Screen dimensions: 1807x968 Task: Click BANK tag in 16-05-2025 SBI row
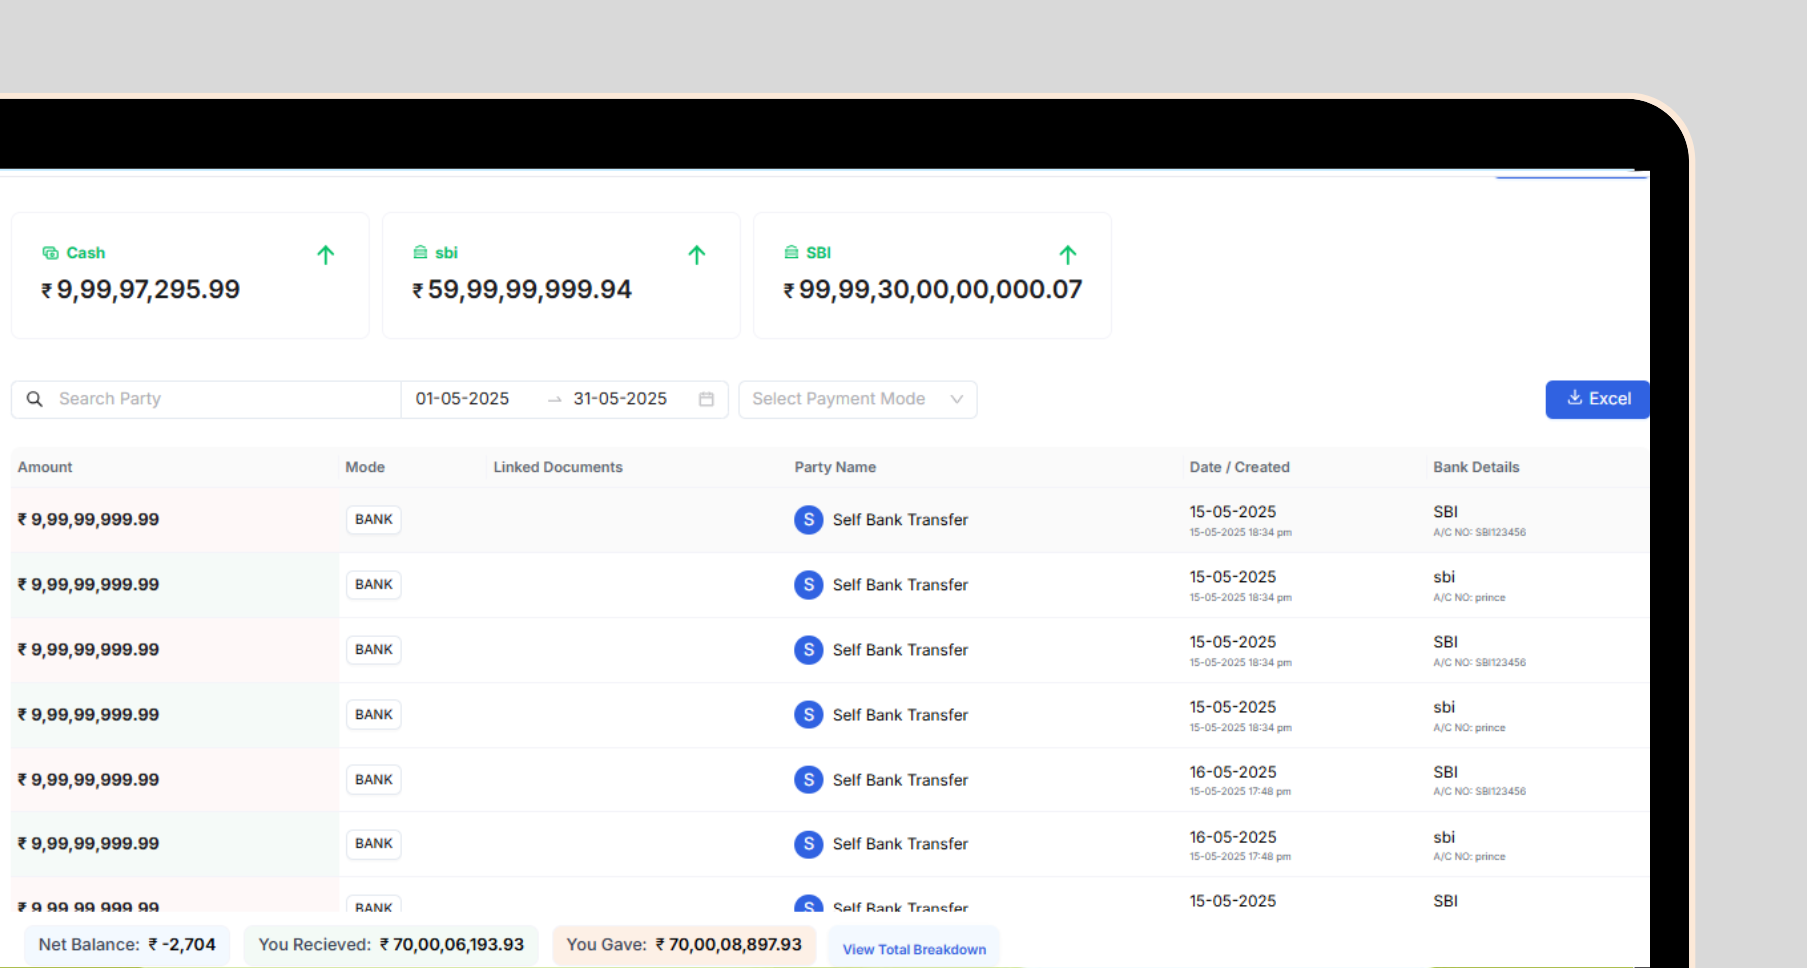point(373,780)
